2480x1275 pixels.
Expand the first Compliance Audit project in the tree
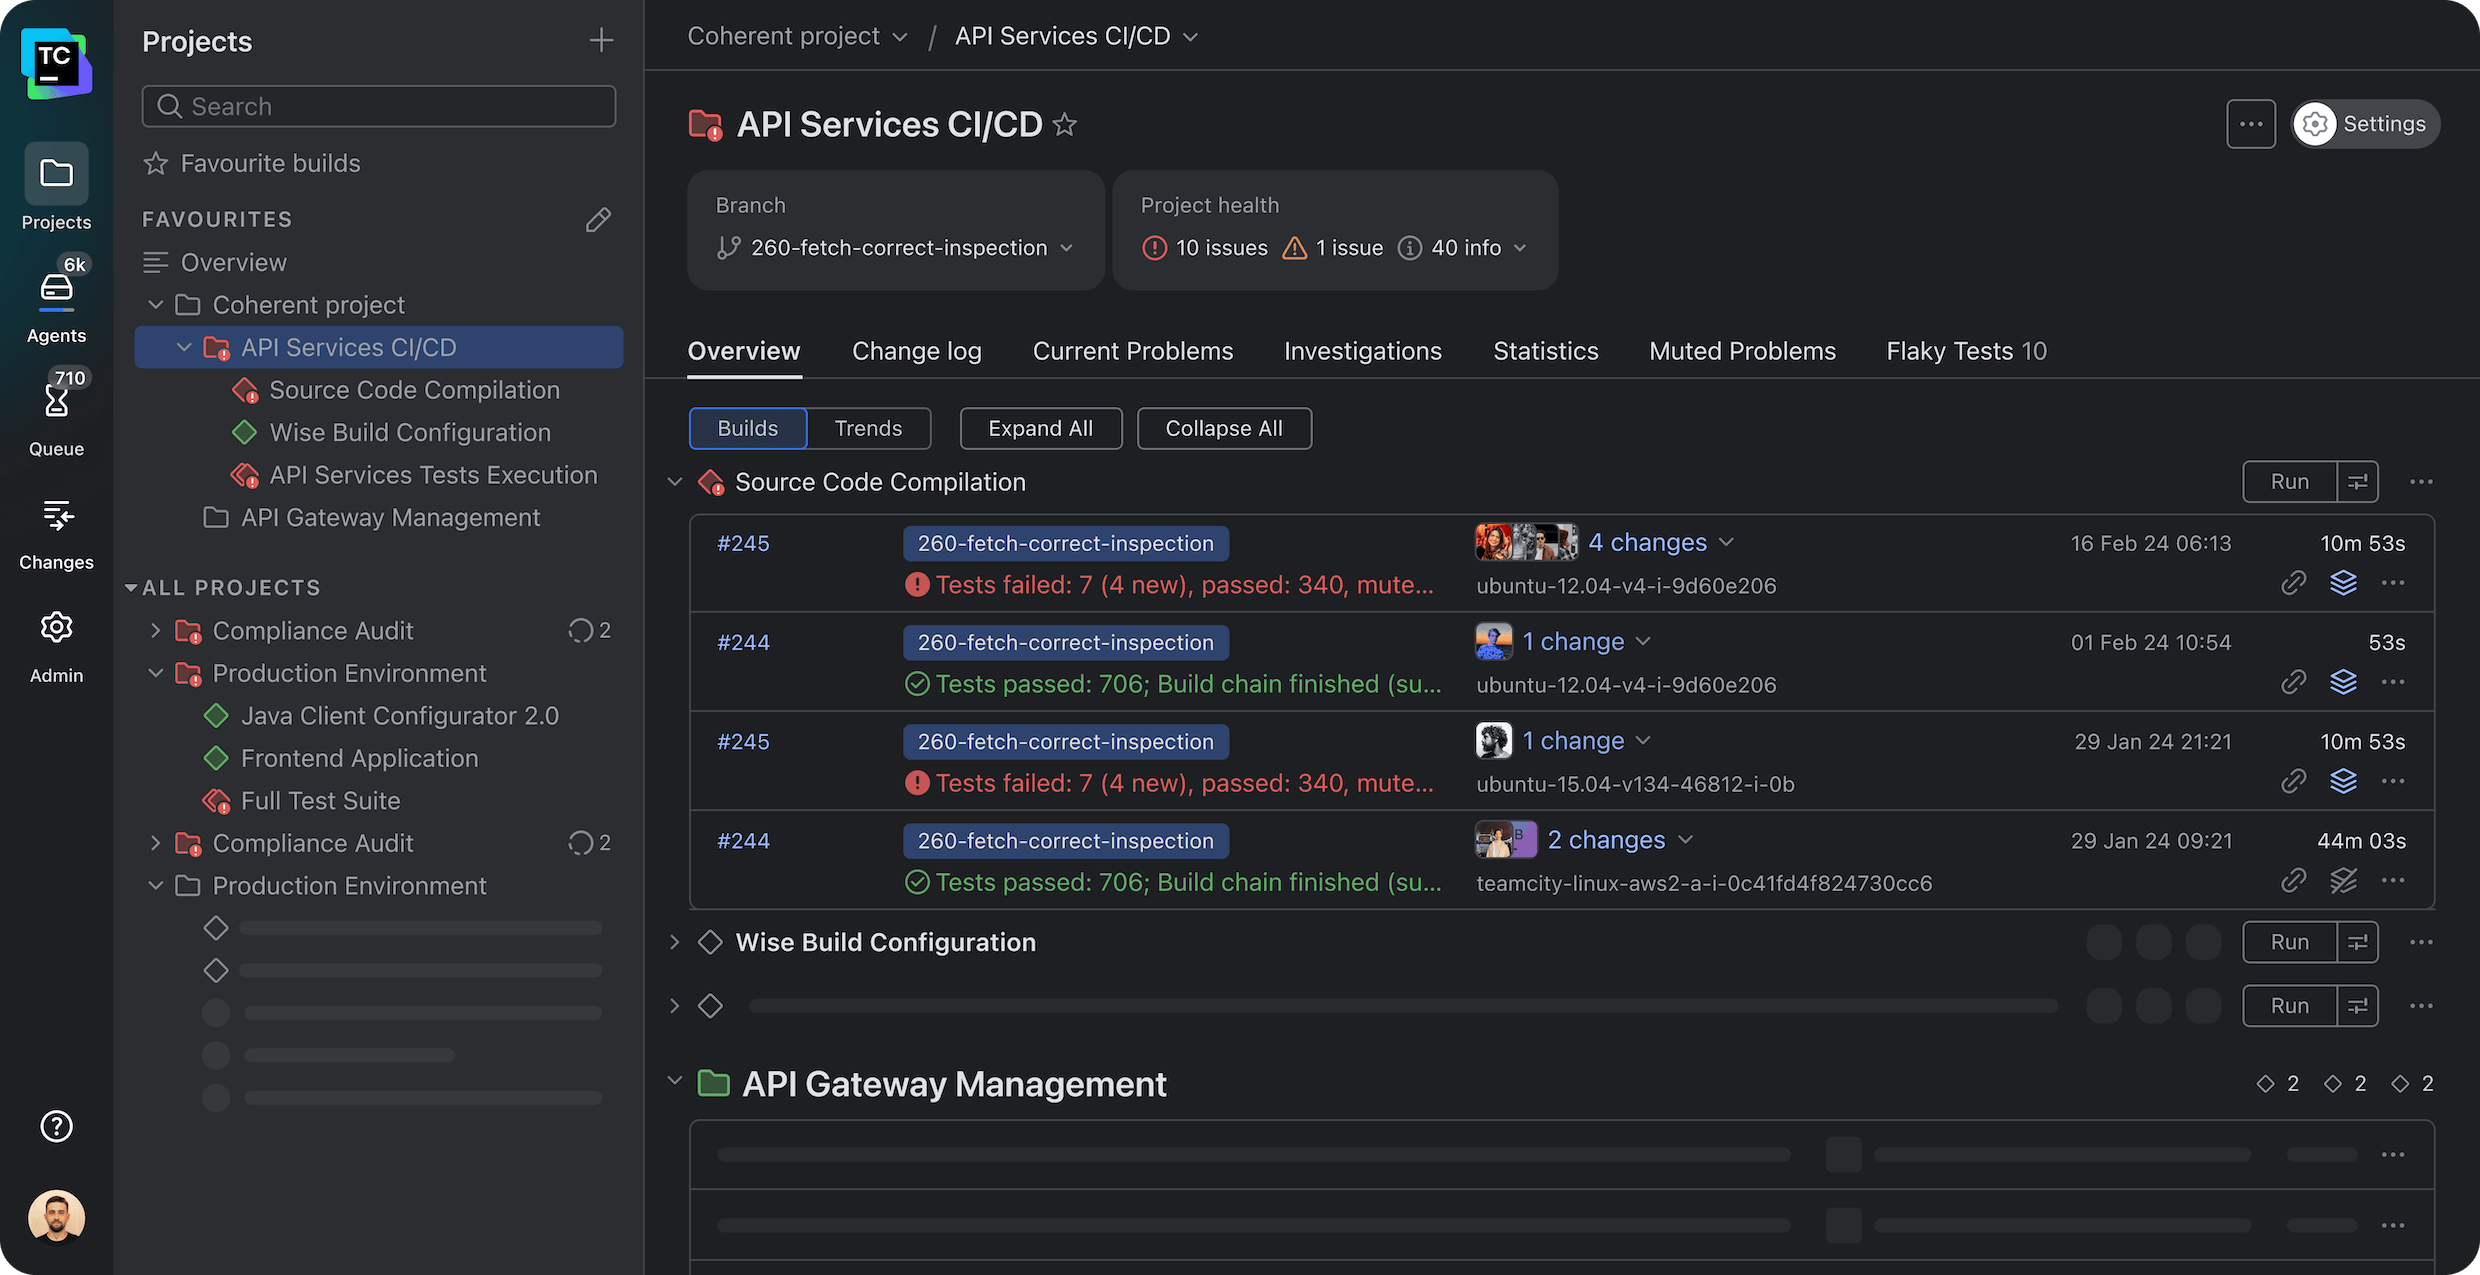click(155, 631)
